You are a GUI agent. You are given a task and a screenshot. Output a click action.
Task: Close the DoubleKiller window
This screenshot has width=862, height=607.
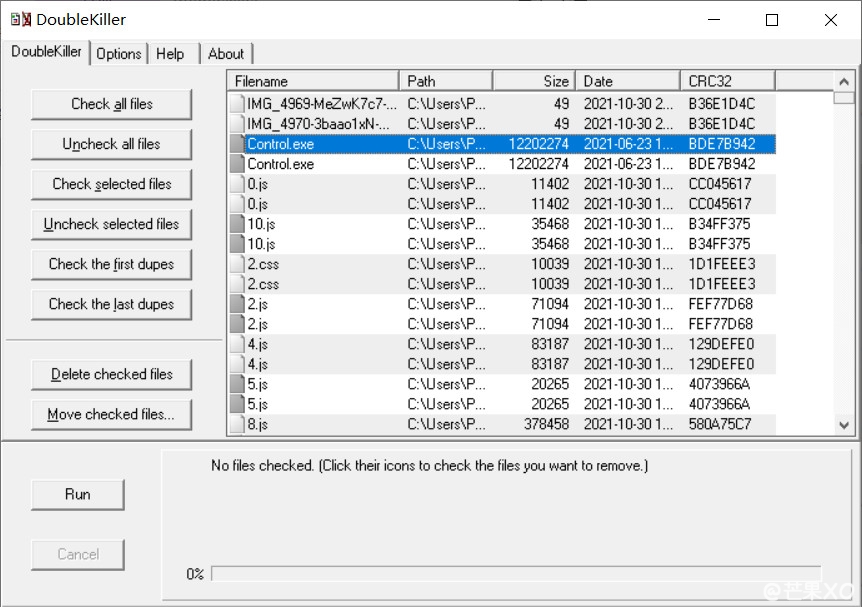[x=831, y=20]
